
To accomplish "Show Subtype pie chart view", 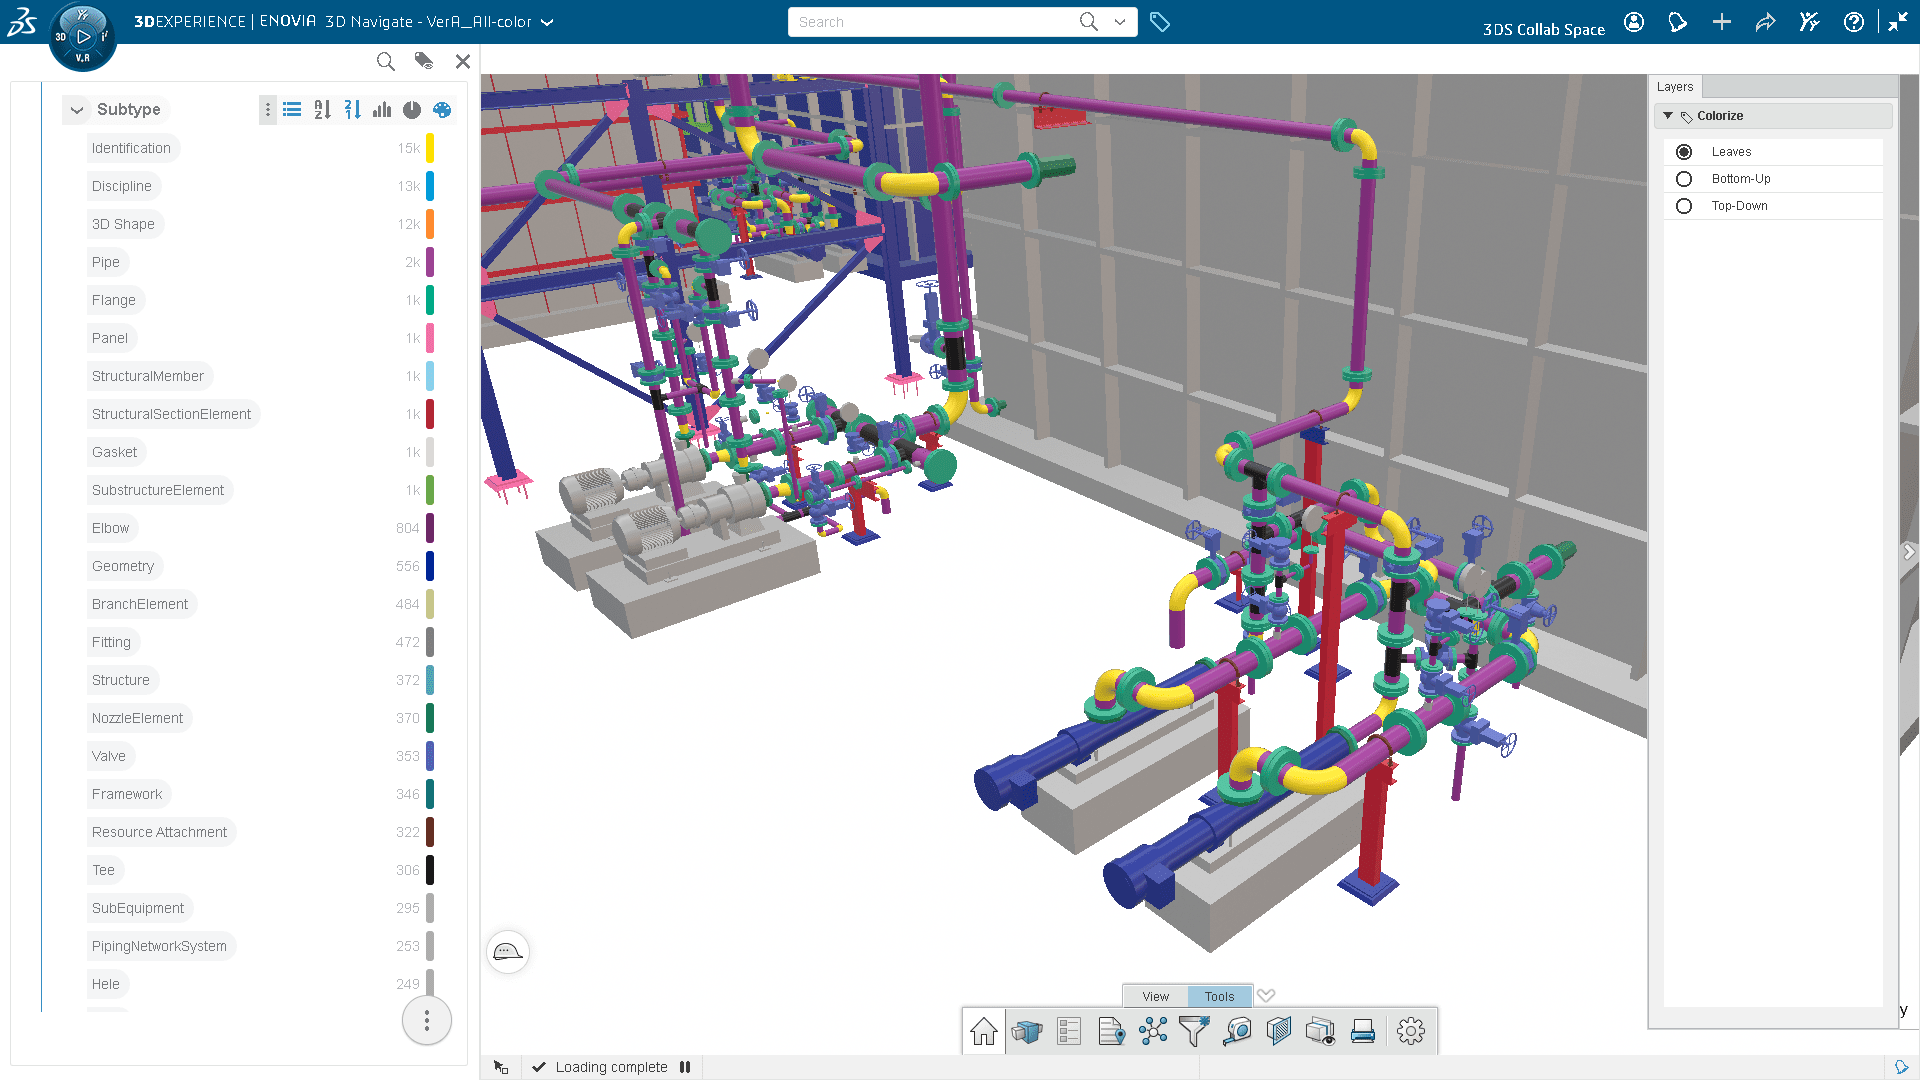I will [x=412, y=110].
